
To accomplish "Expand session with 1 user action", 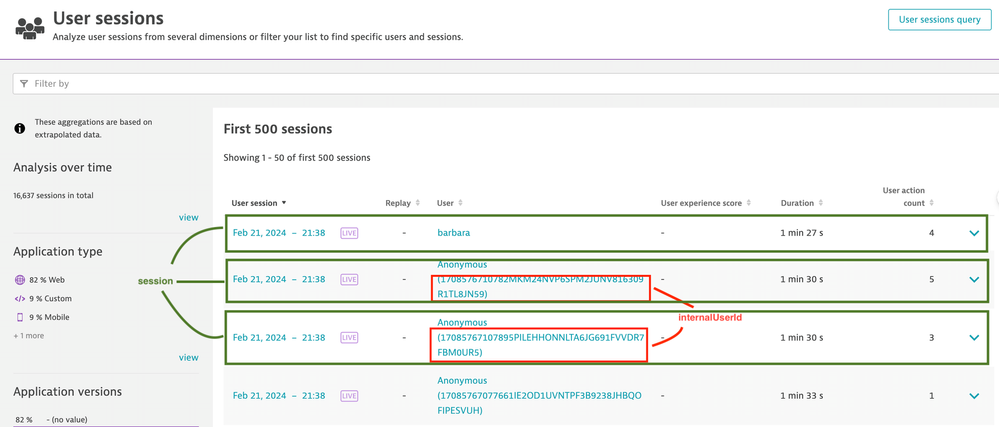I will pos(973,396).
